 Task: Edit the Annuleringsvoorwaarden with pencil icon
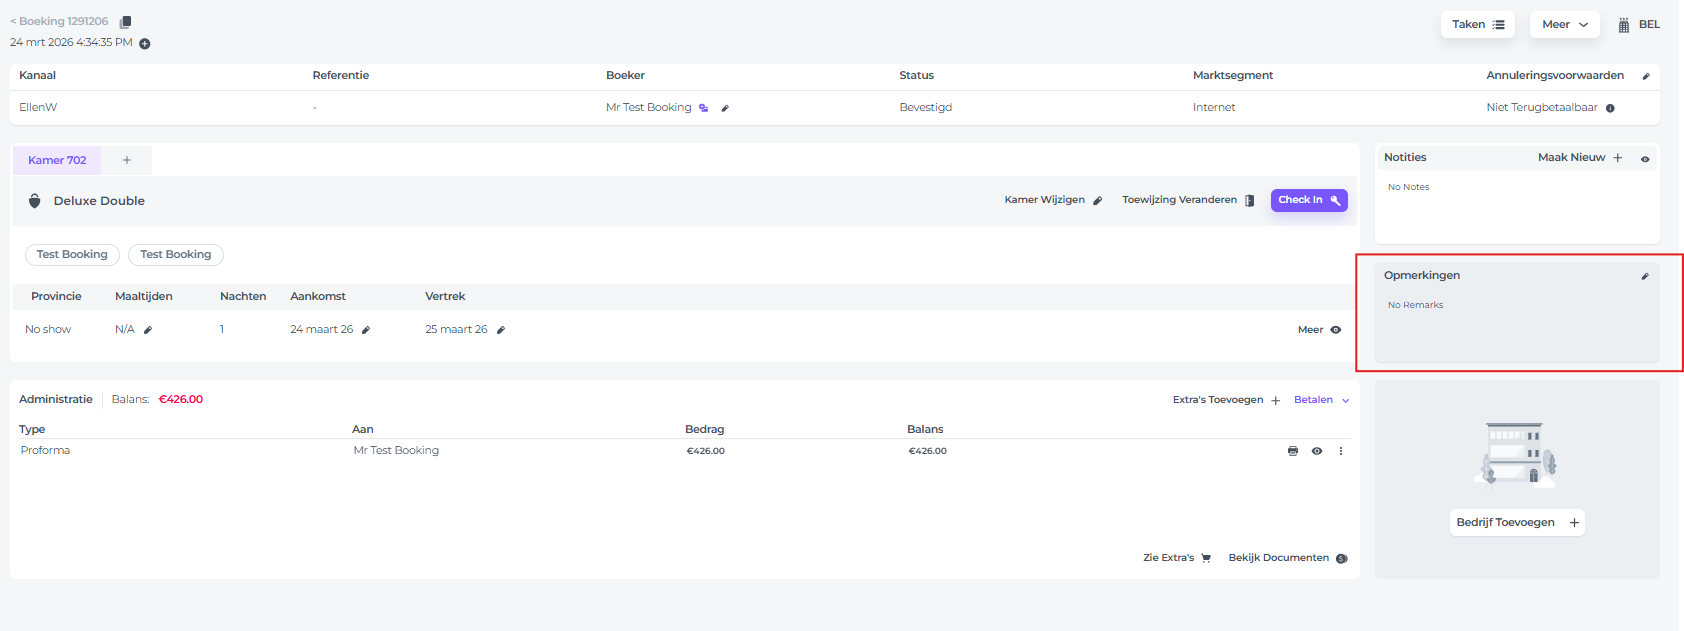[1646, 76]
